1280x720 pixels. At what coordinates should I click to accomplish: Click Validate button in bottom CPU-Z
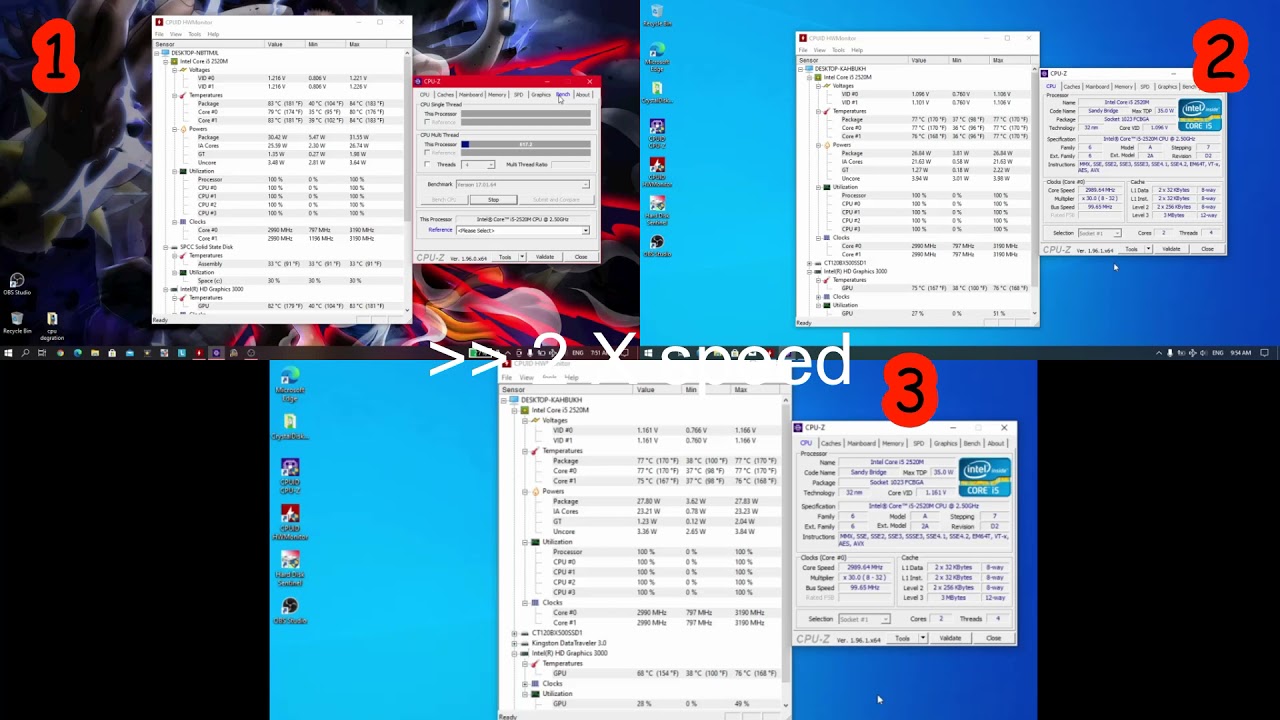point(950,638)
